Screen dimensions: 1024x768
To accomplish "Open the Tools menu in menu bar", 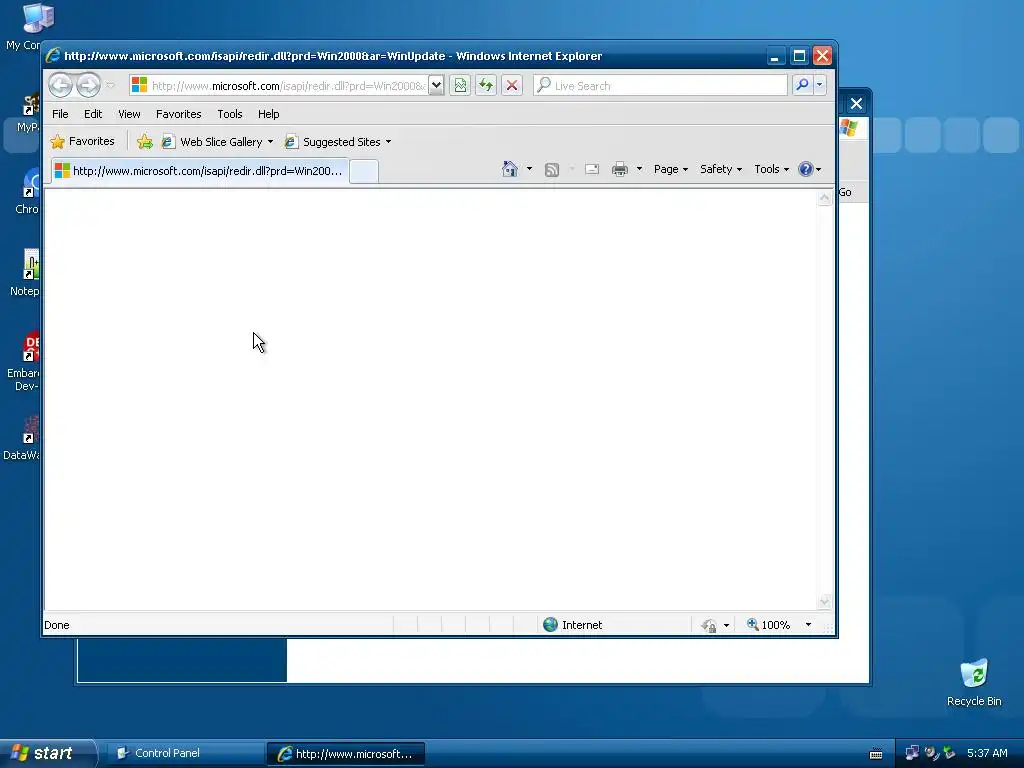I will [230, 114].
